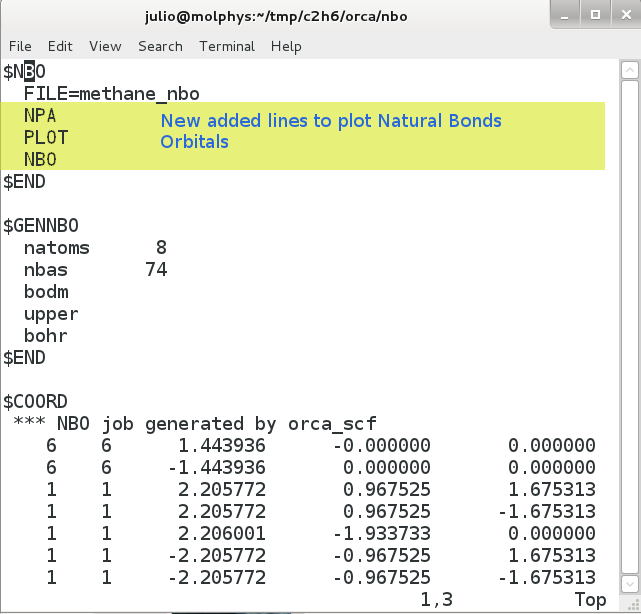This screenshot has height=614, width=641.
Task: Place cursor on $GENNBO header
Action: pyautogui.click(x=41, y=226)
